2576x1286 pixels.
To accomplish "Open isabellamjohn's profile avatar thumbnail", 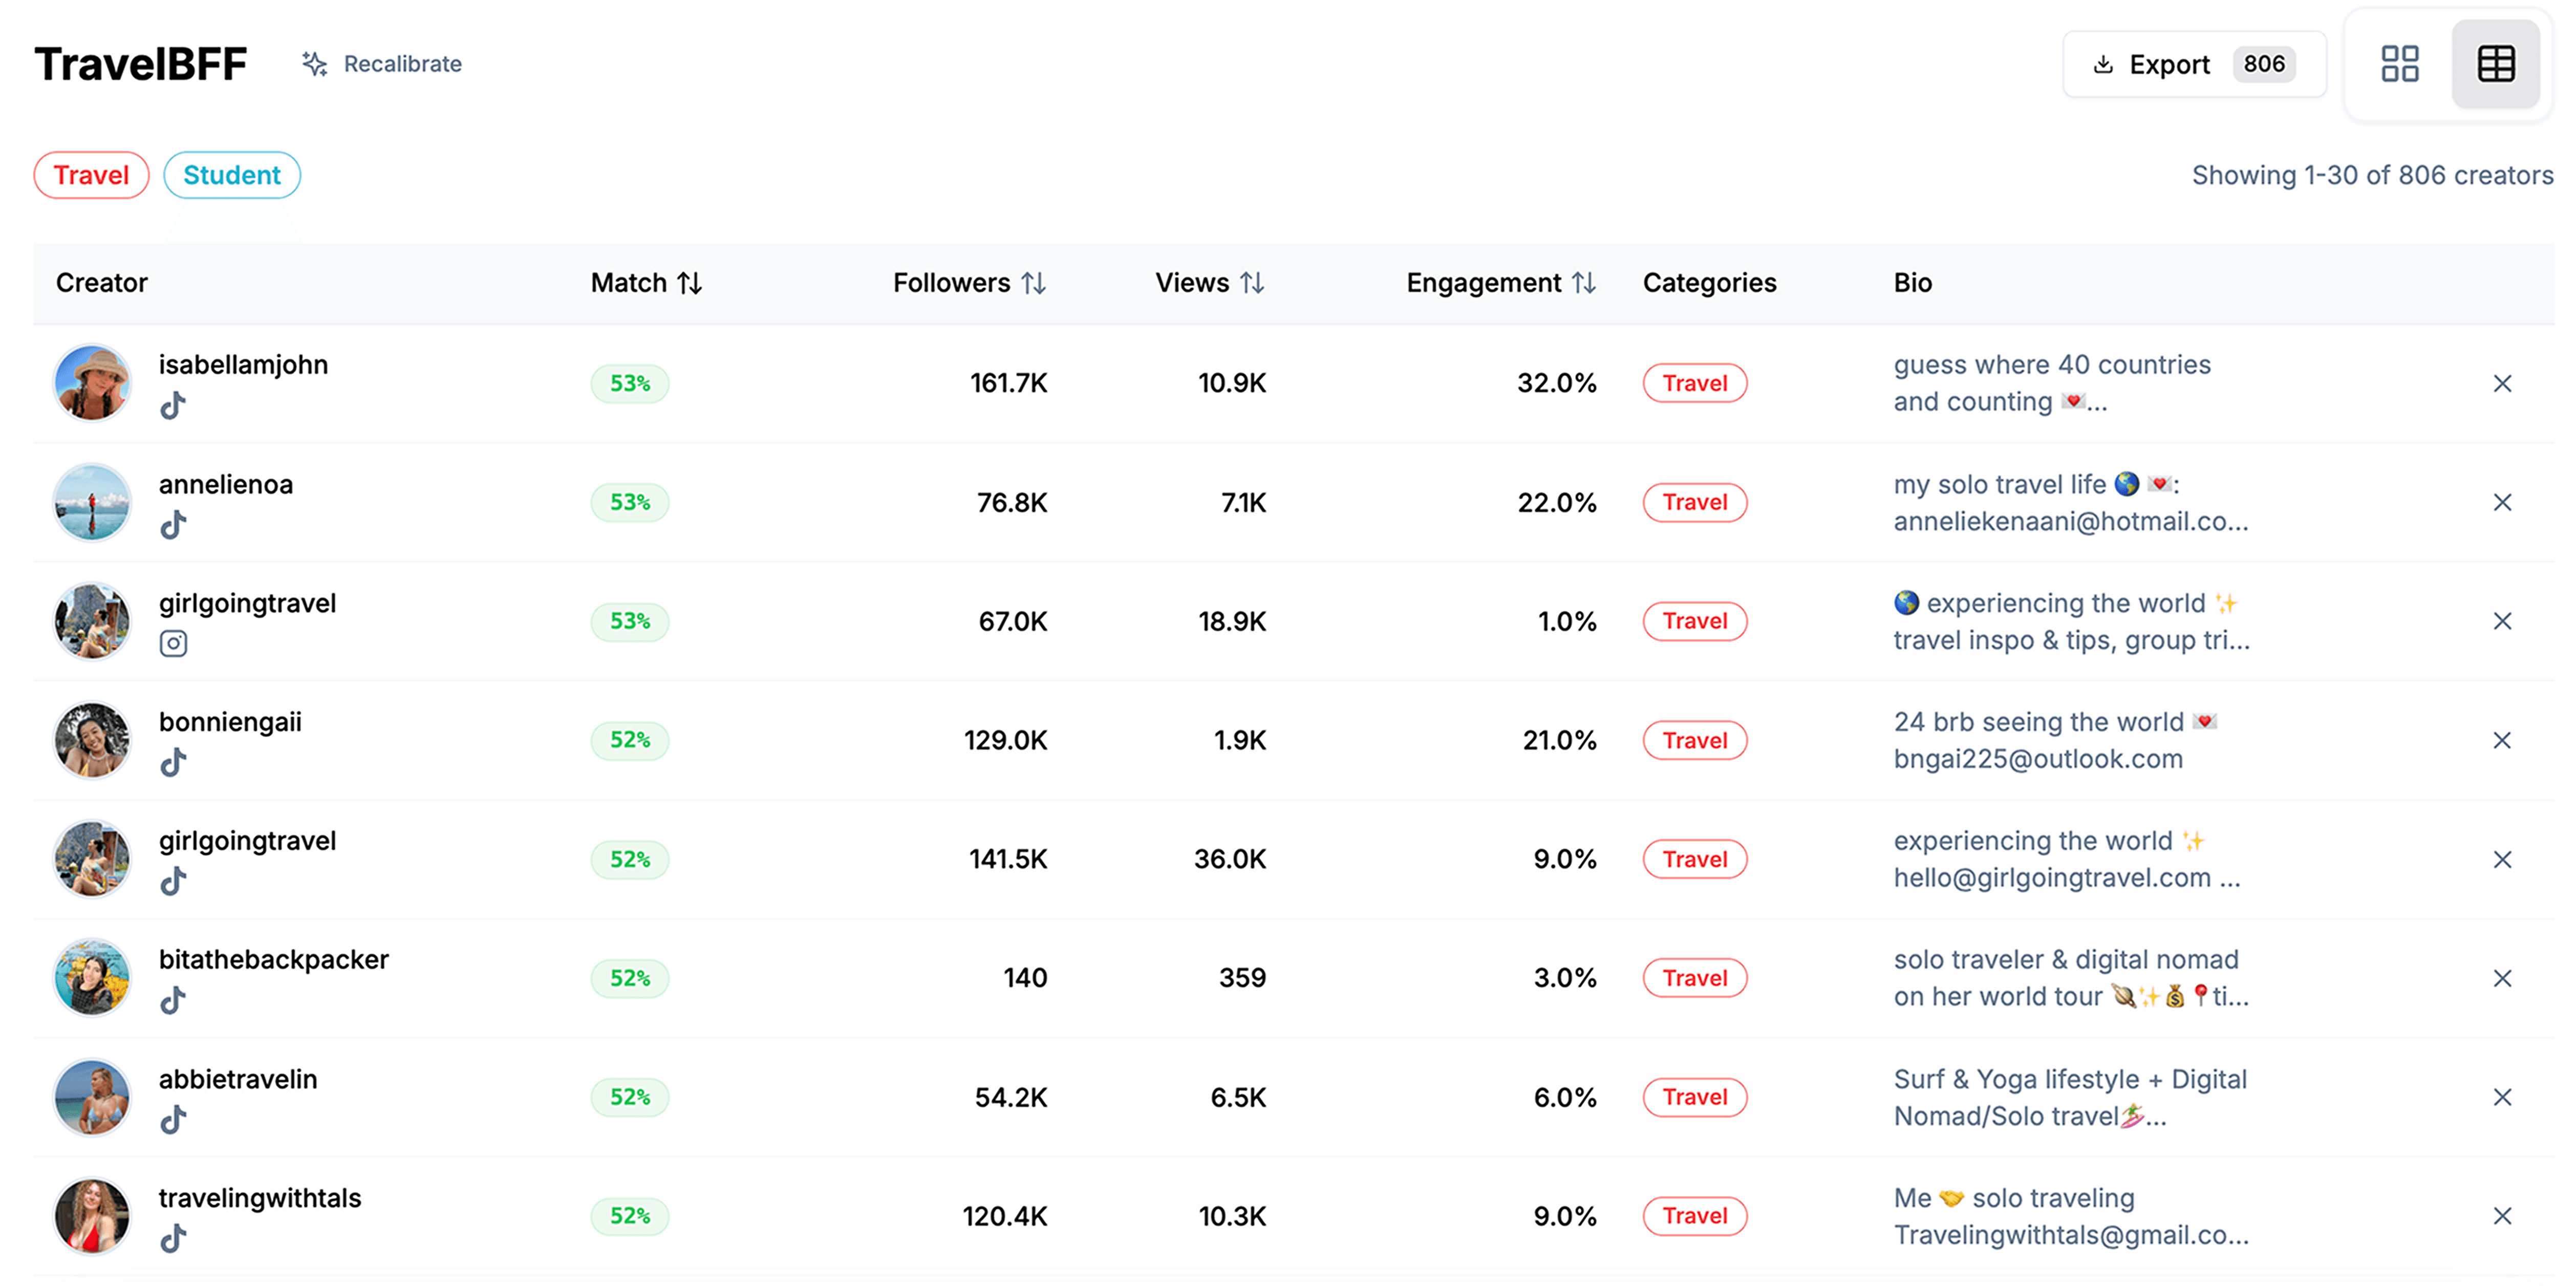I will click(92, 383).
